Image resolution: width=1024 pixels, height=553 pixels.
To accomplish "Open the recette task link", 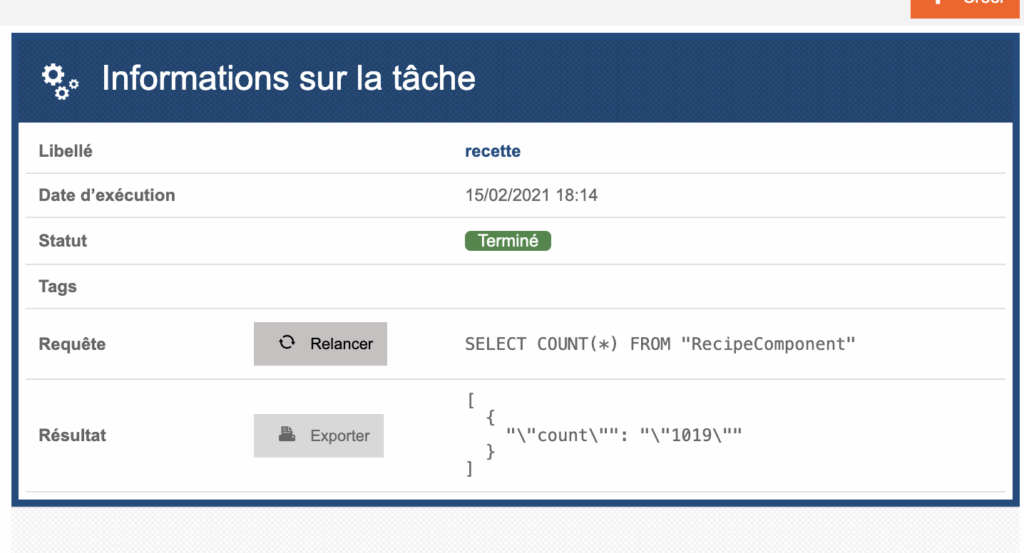I will coord(493,152).
